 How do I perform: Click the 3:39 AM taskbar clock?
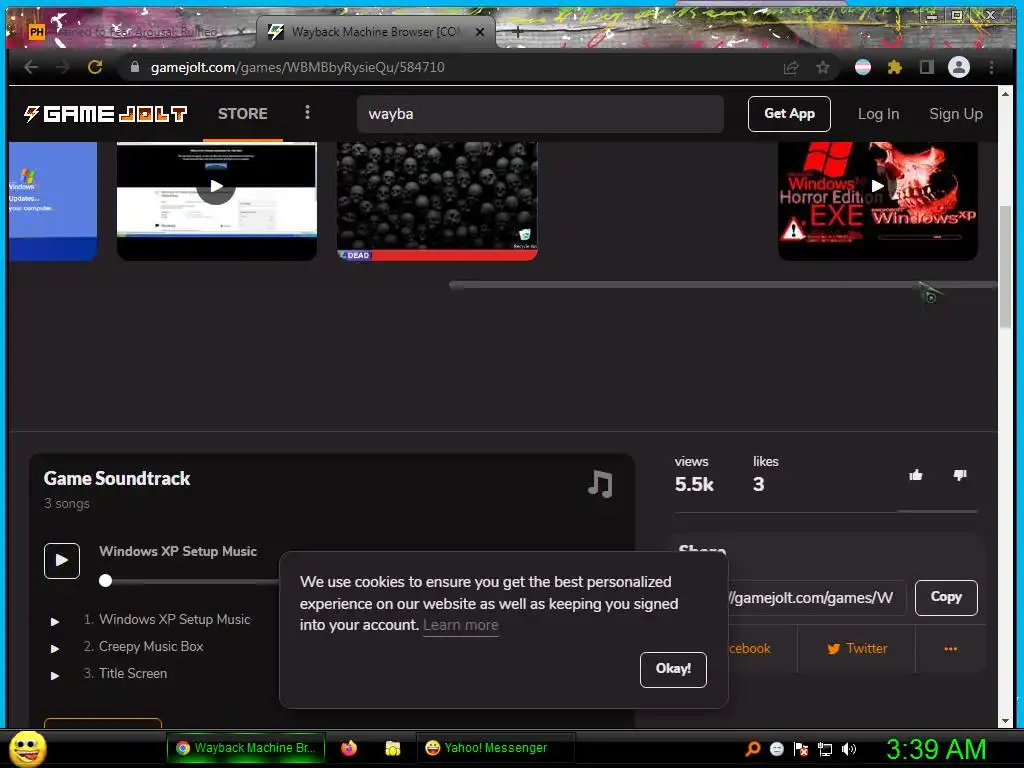point(936,750)
